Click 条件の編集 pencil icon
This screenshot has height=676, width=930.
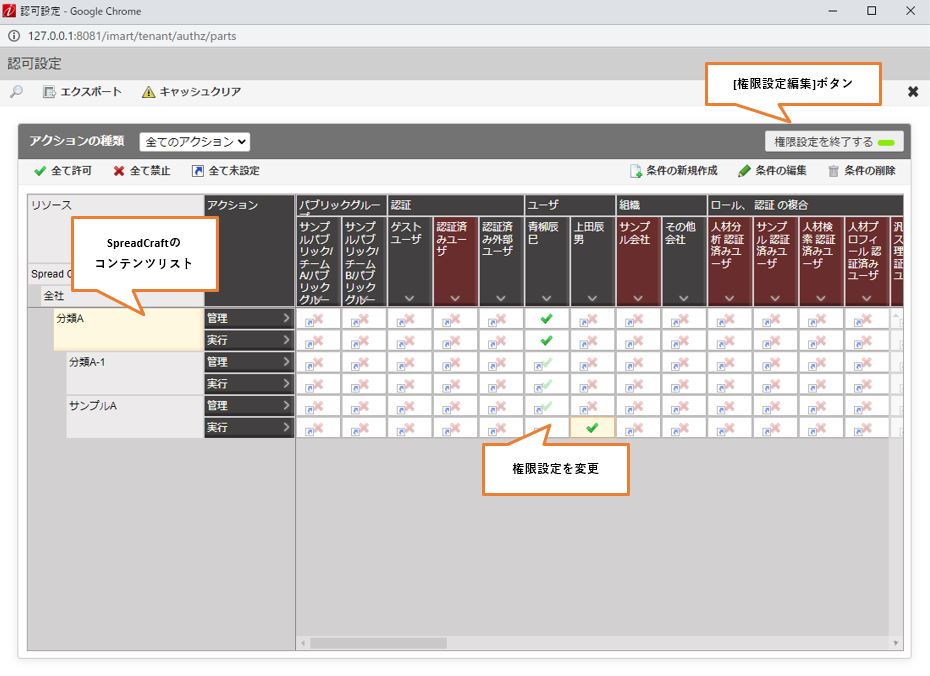tap(744, 171)
